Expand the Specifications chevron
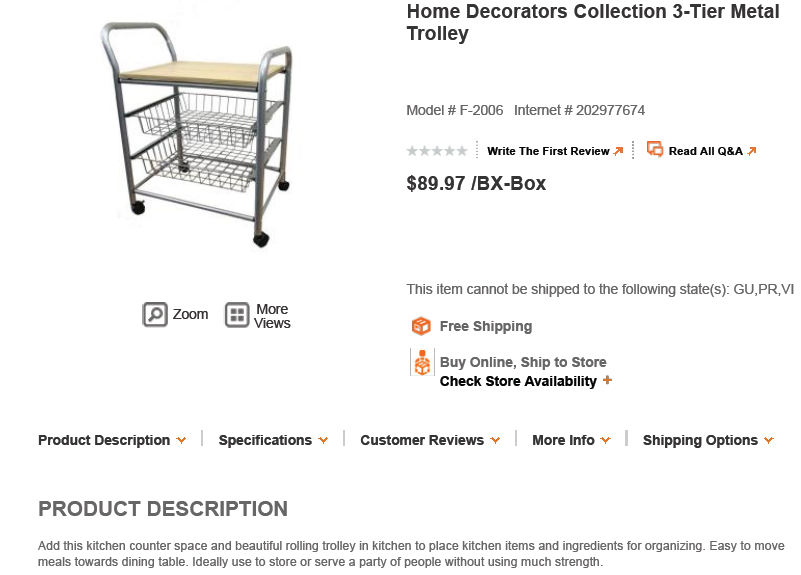 click(x=323, y=440)
